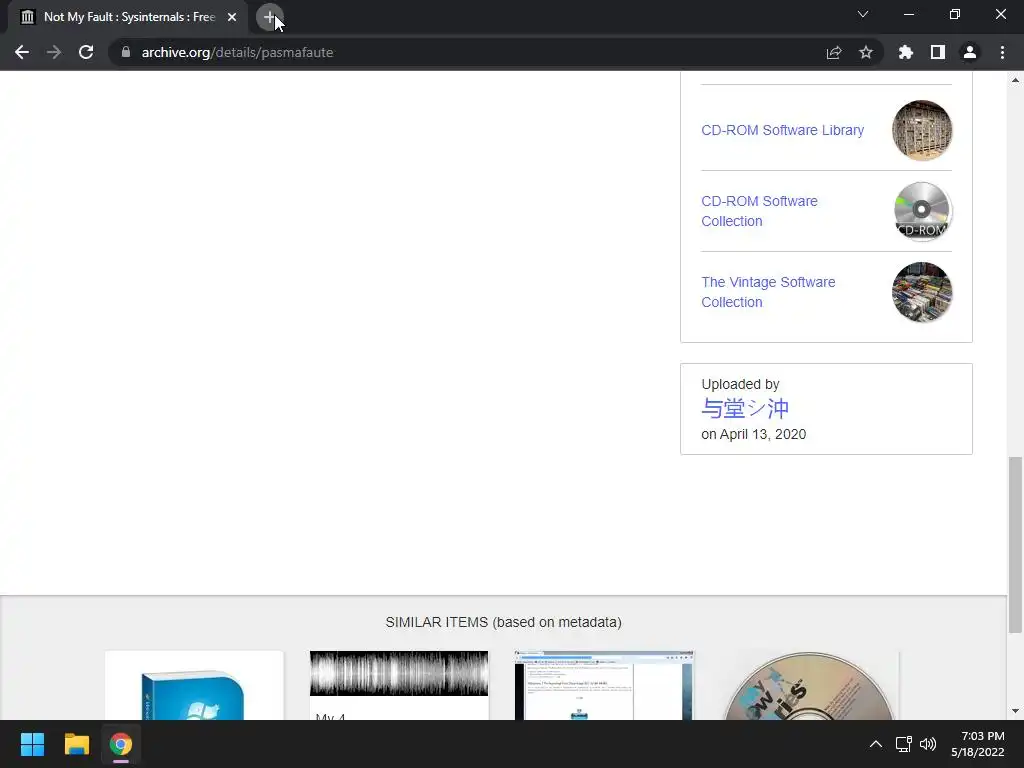Focus the archive.org address bar
Viewport: 1024px width, 768px height.
470,52
